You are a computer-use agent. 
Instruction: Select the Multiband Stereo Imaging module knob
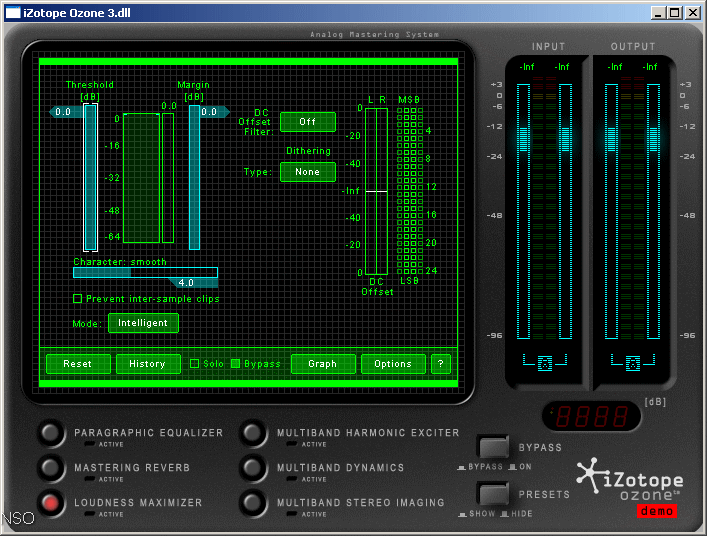point(253,502)
